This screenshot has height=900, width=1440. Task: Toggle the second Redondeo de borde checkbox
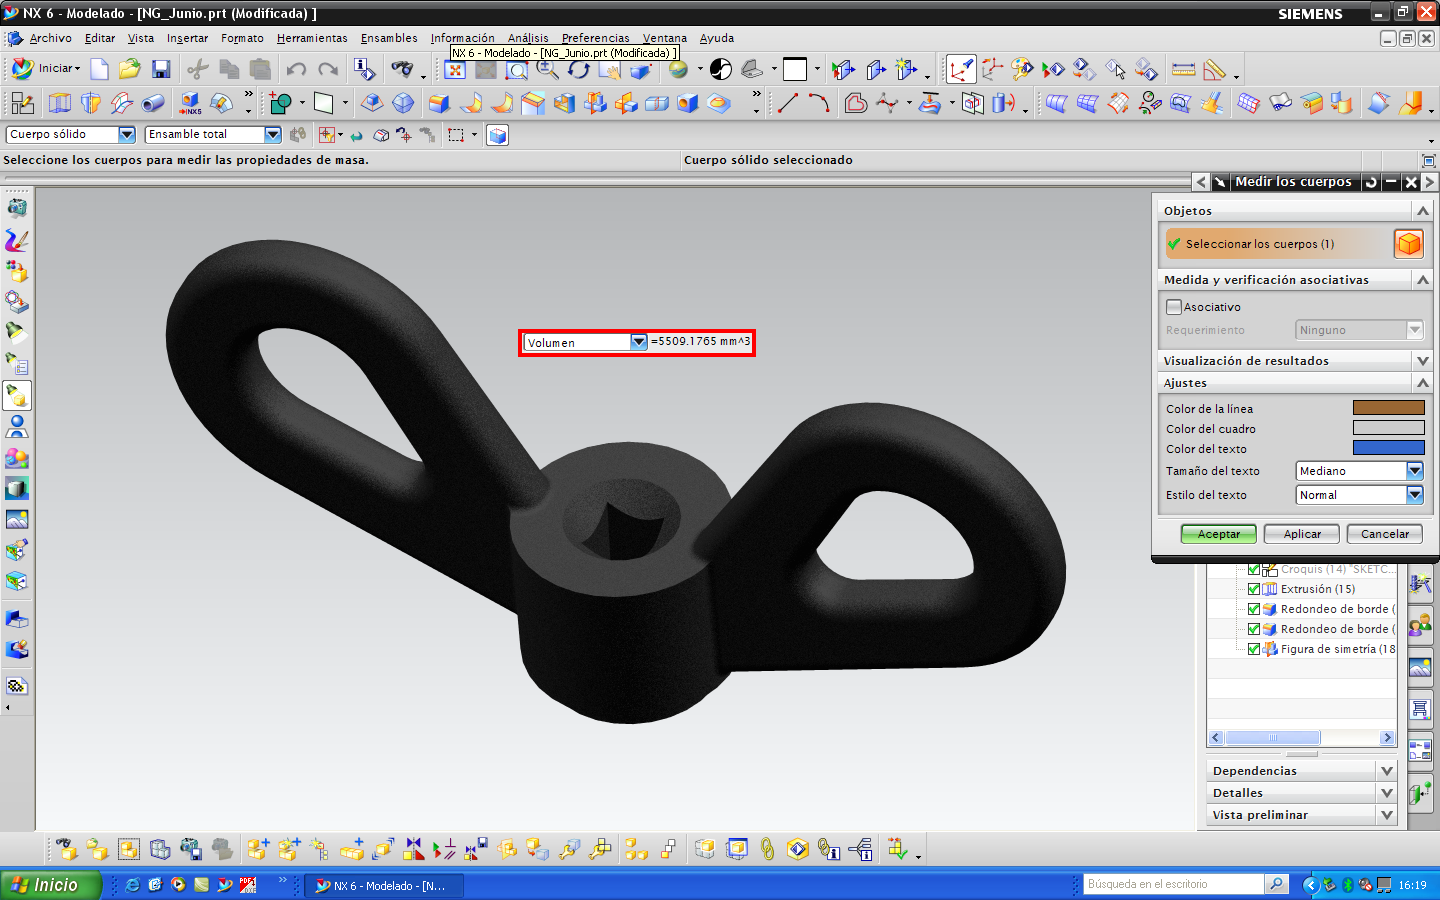[1254, 629]
